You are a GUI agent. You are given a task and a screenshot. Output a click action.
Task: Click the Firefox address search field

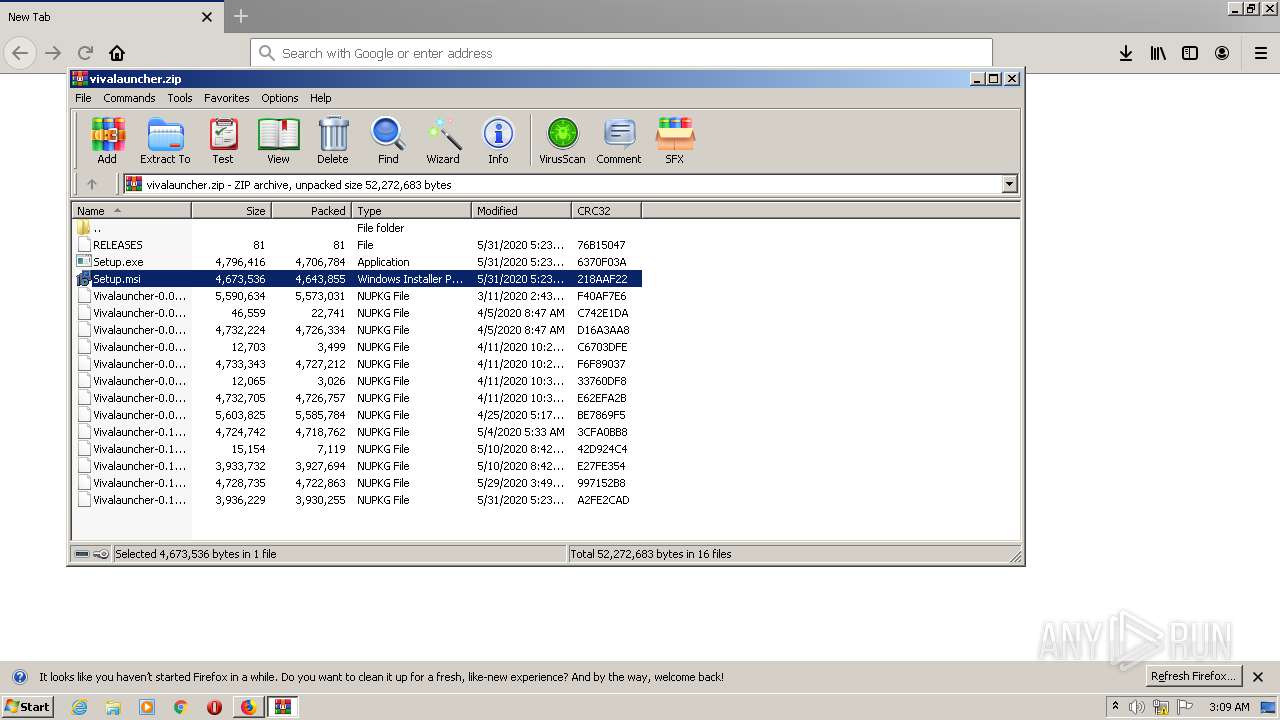tap(621, 53)
